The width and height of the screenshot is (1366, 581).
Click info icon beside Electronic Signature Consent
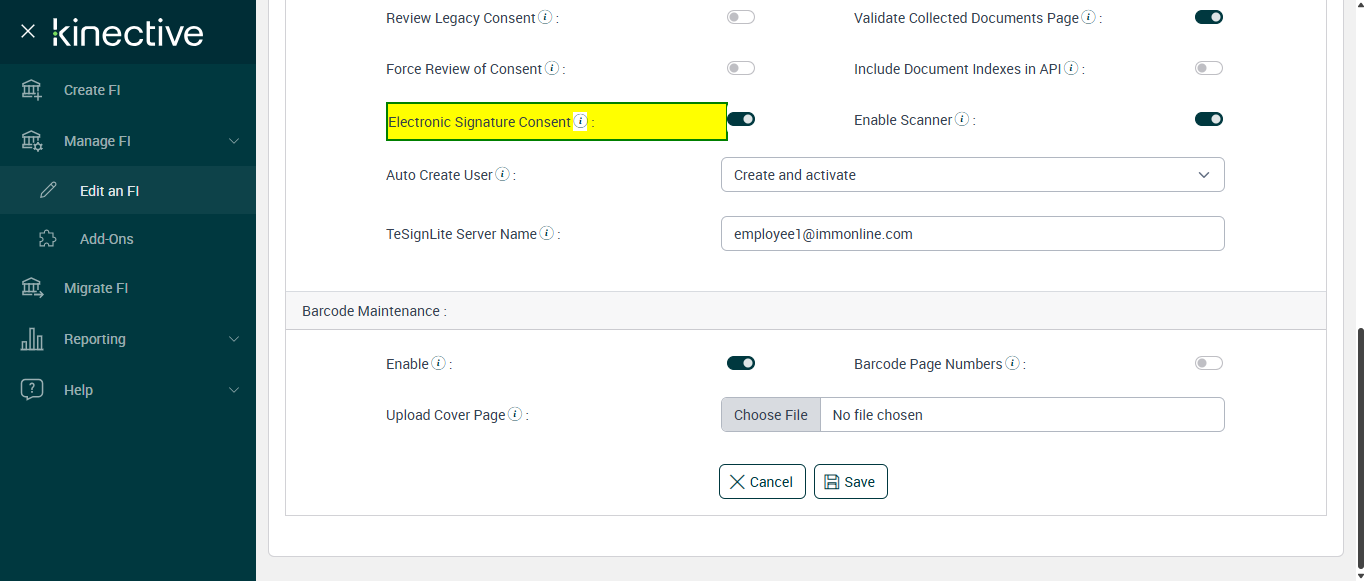[580, 122]
